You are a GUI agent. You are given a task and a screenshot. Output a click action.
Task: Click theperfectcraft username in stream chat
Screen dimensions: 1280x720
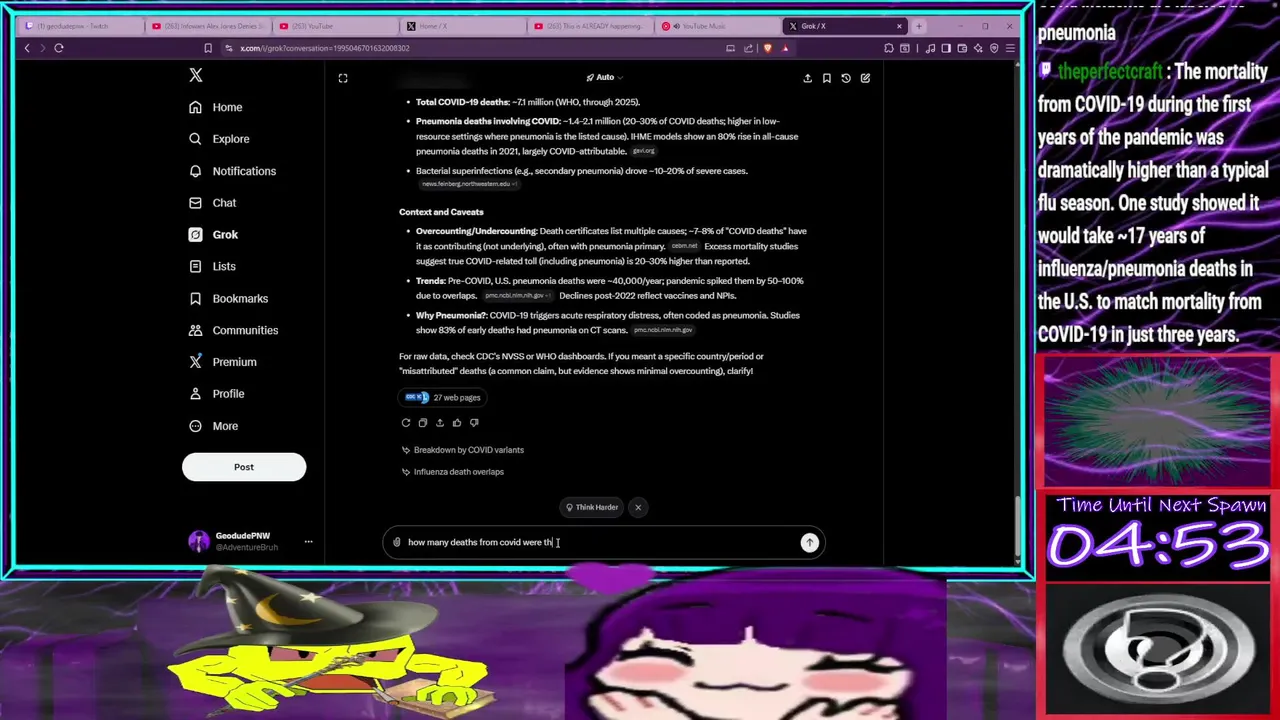click(x=1110, y=72)
